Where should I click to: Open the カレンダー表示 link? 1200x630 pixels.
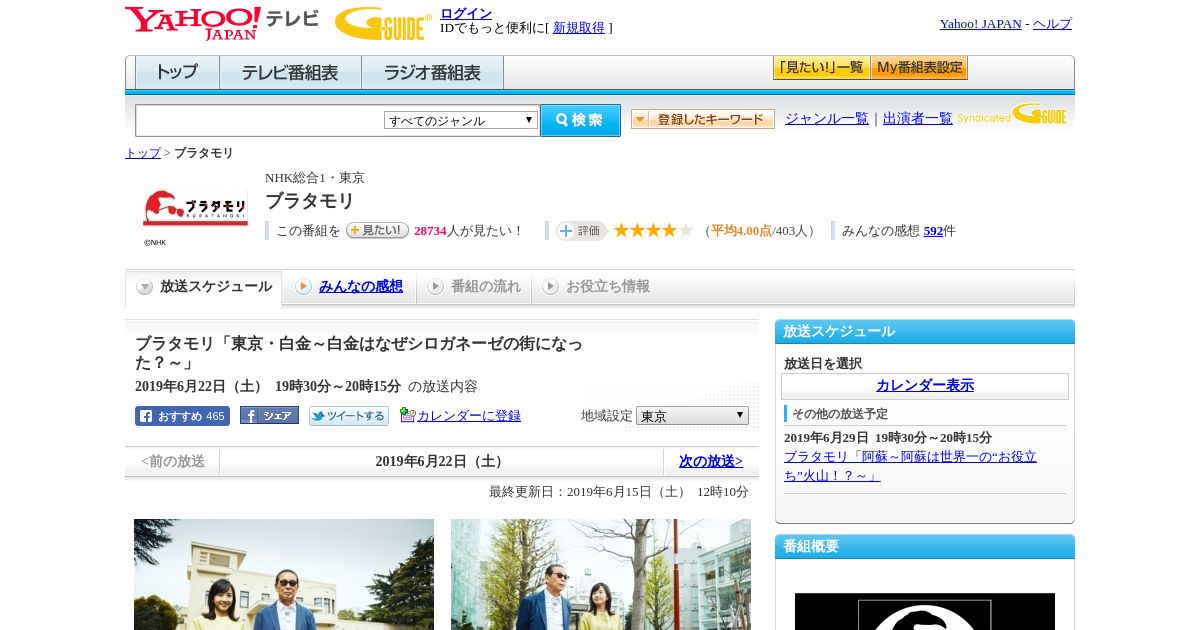(x=925, y=385)
